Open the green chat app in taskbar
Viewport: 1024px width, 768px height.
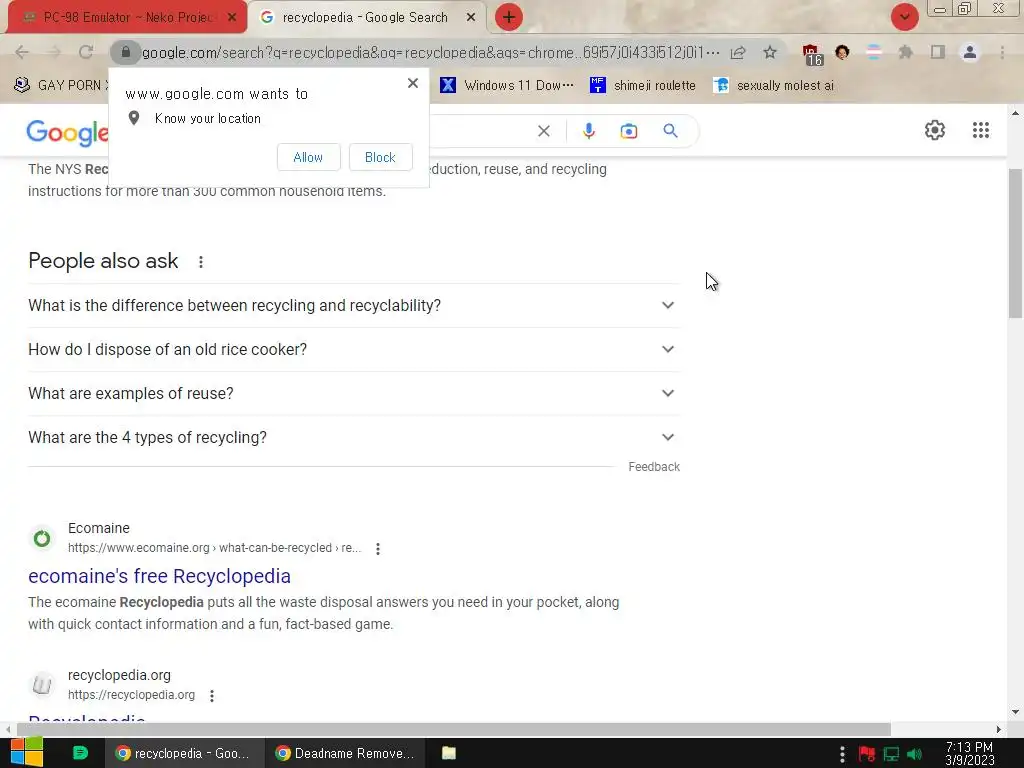click(80, 753)
